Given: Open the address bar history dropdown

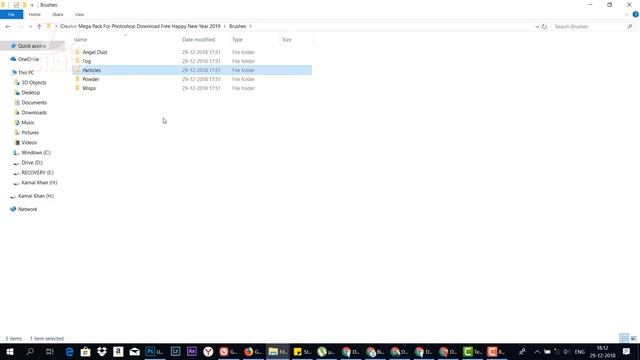Looking at the screenshot, I should (537, 27).
